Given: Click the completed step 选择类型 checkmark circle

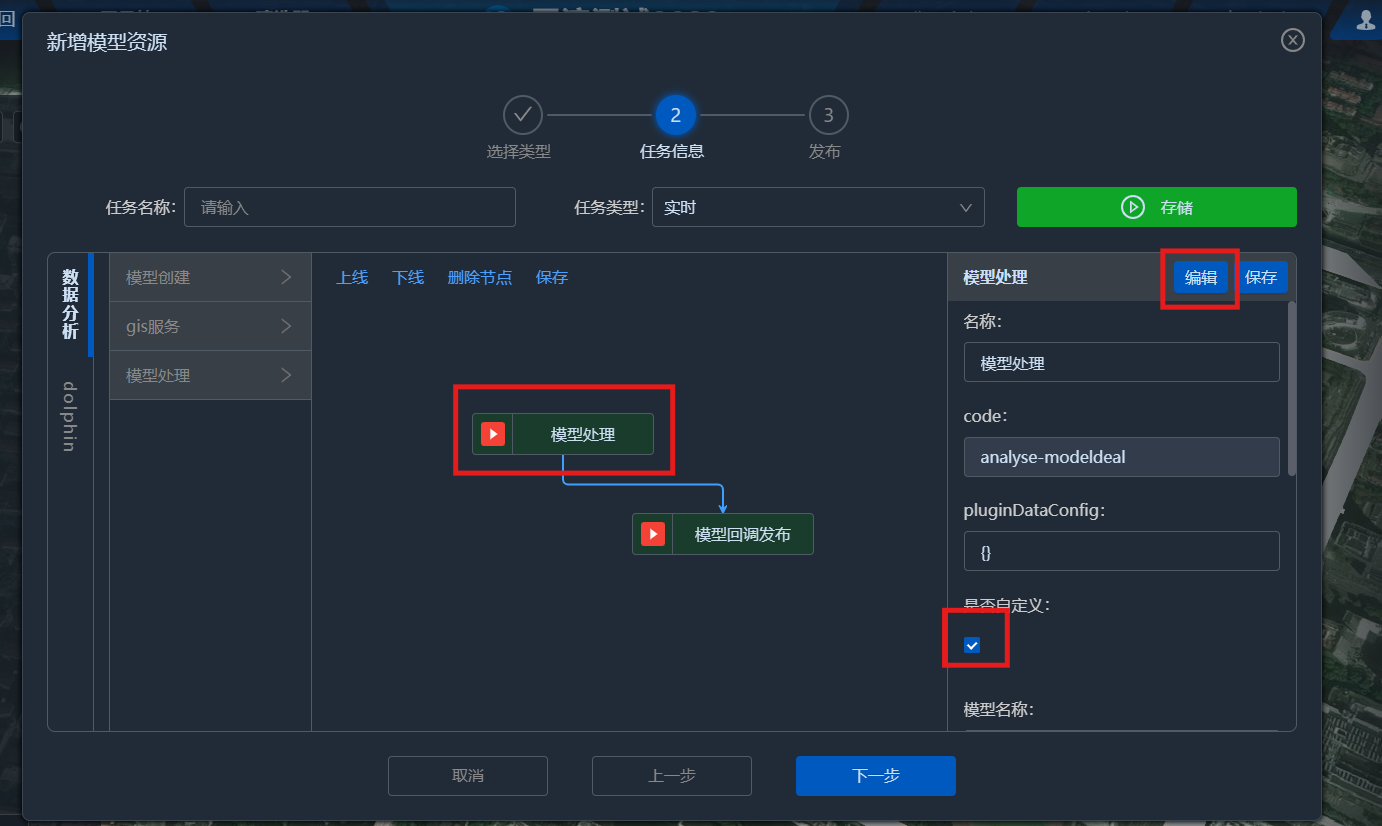Looking at the screenshot, I should point(523,116).
